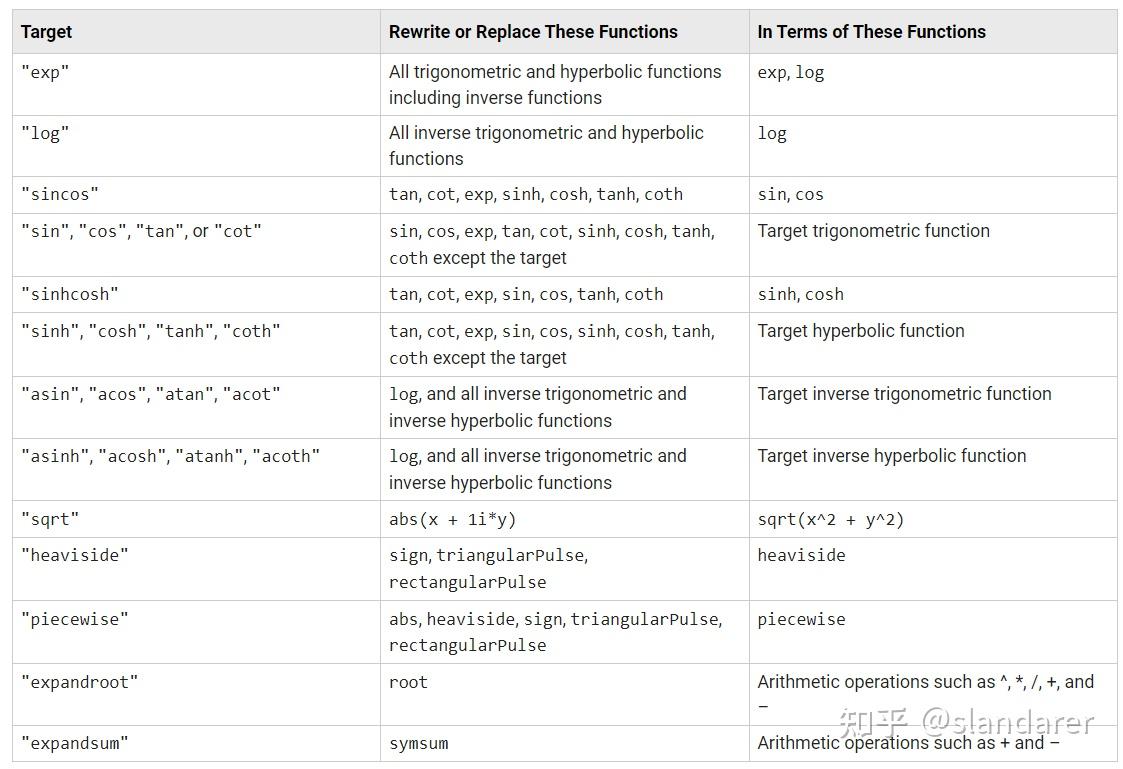Image resolution: width=1123 pixels, height=769 pixels.
Task: Click the "asin", "acos", "atan", "acot" cell
Action: [150, 394]
